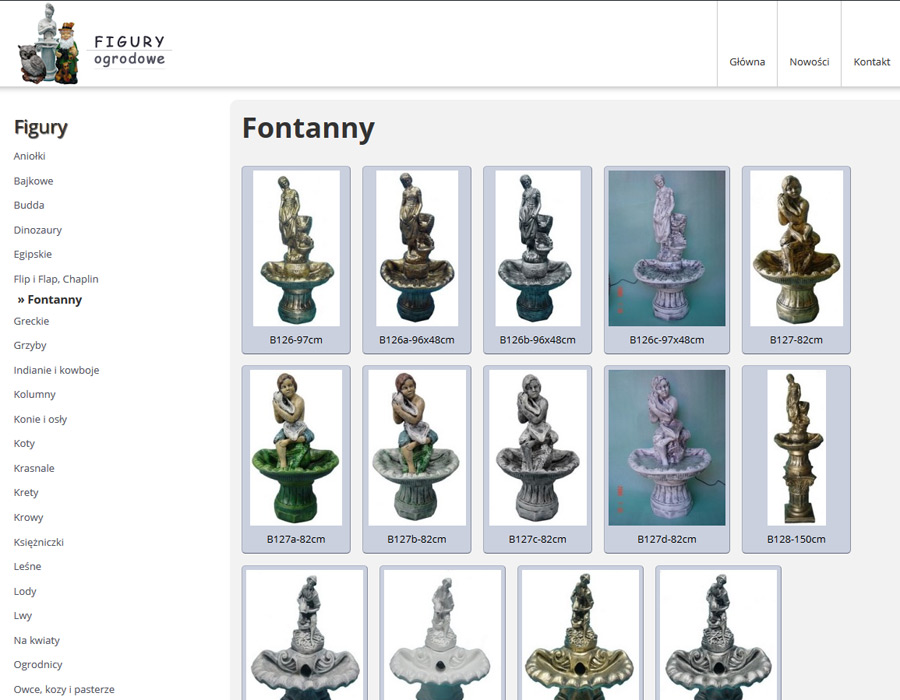View the B127d-82cm fountain picture
This screenshot has width=900, height=700.
[667, 448]
